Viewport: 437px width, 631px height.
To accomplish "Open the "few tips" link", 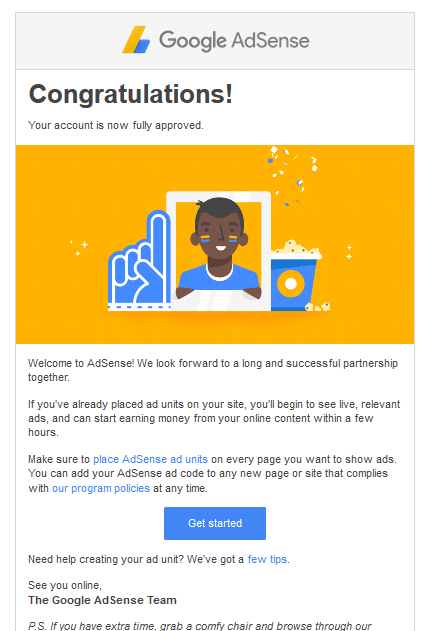I will (267, 559).
